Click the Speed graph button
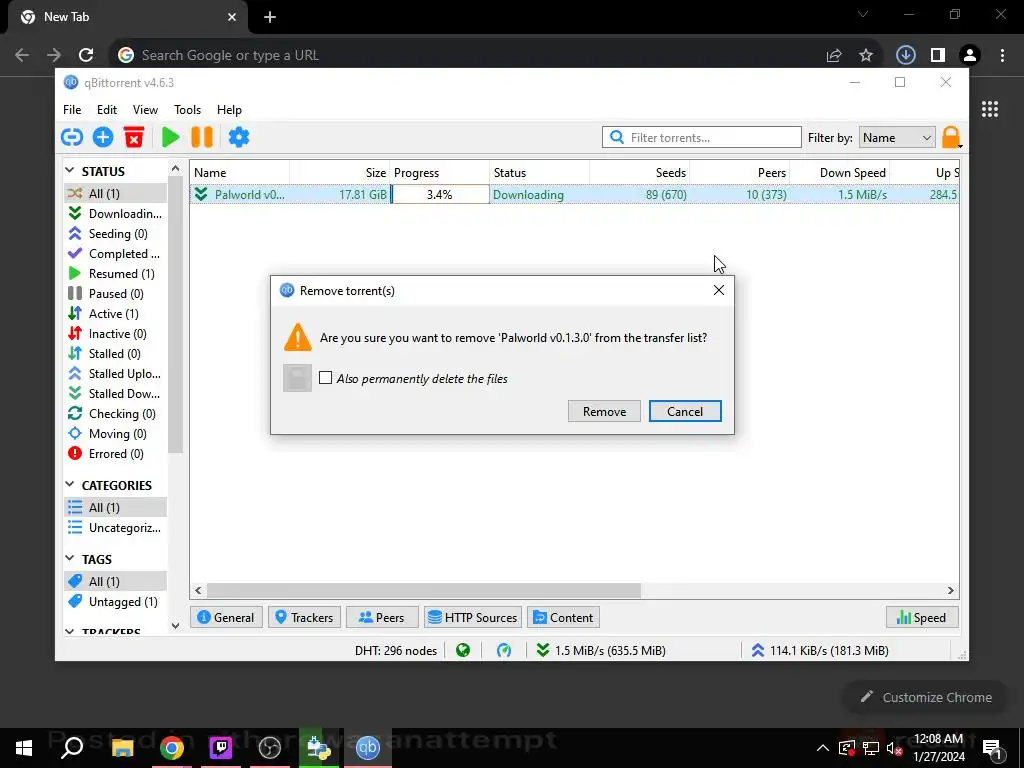Viewport: 1024px width, 768px height. pos(922,617)
